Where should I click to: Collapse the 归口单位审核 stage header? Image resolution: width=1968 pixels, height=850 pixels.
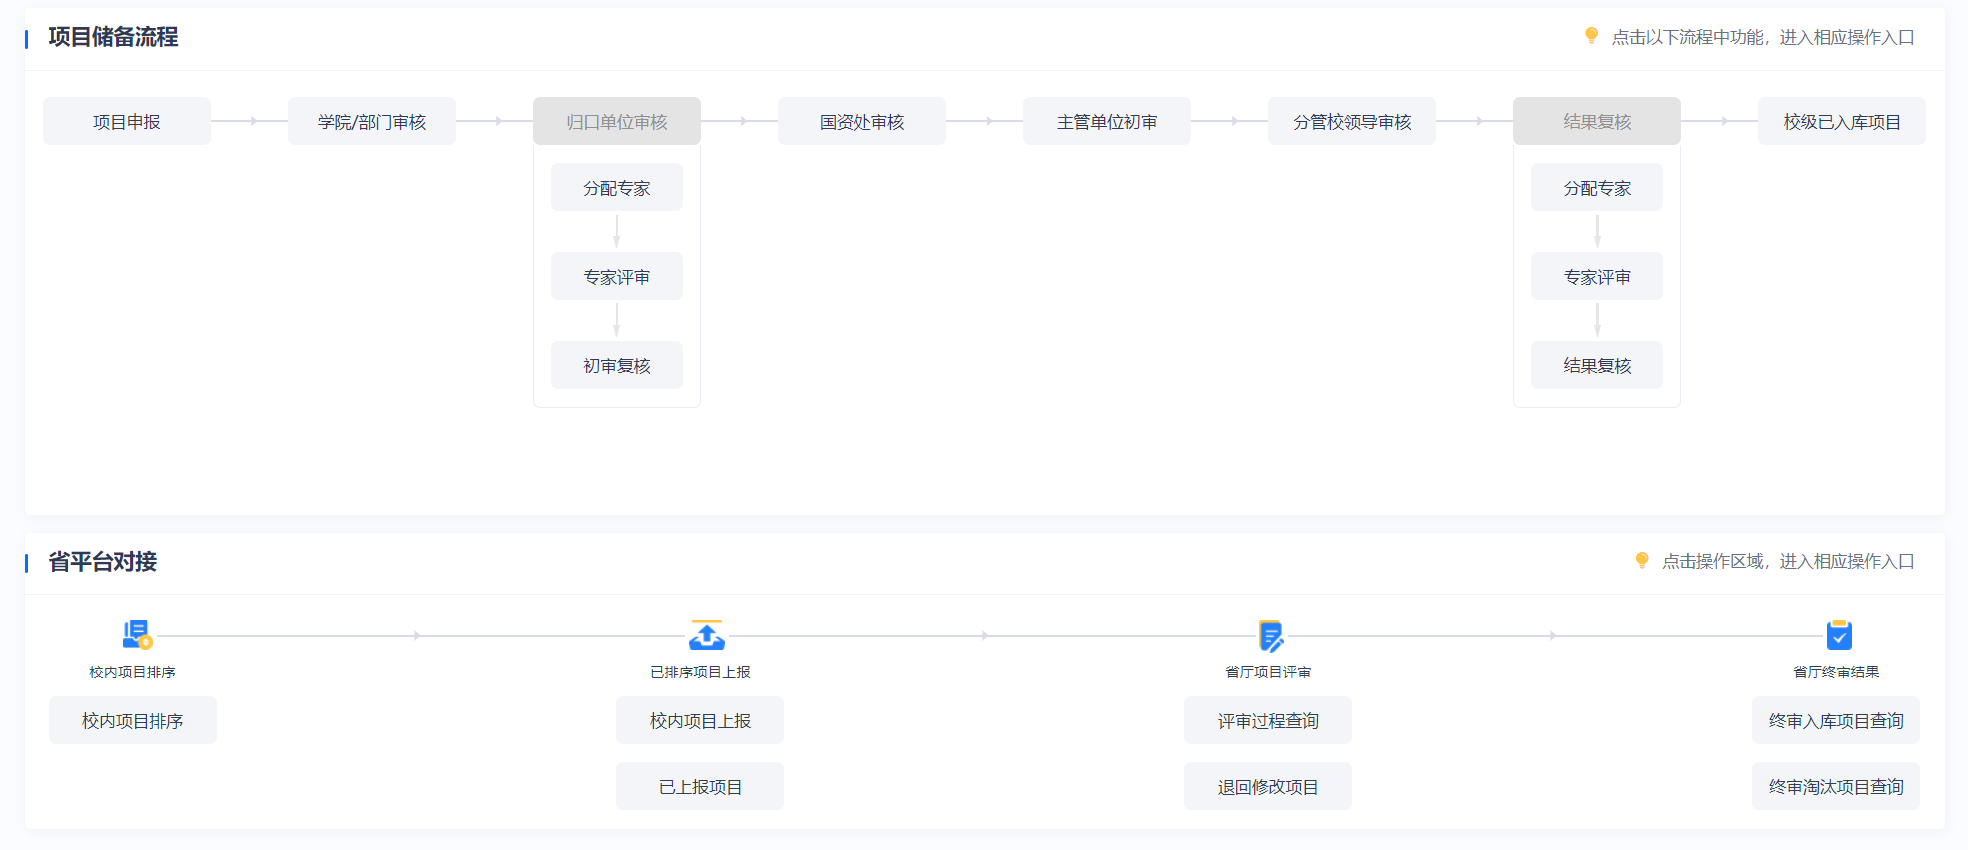(616, 122)
